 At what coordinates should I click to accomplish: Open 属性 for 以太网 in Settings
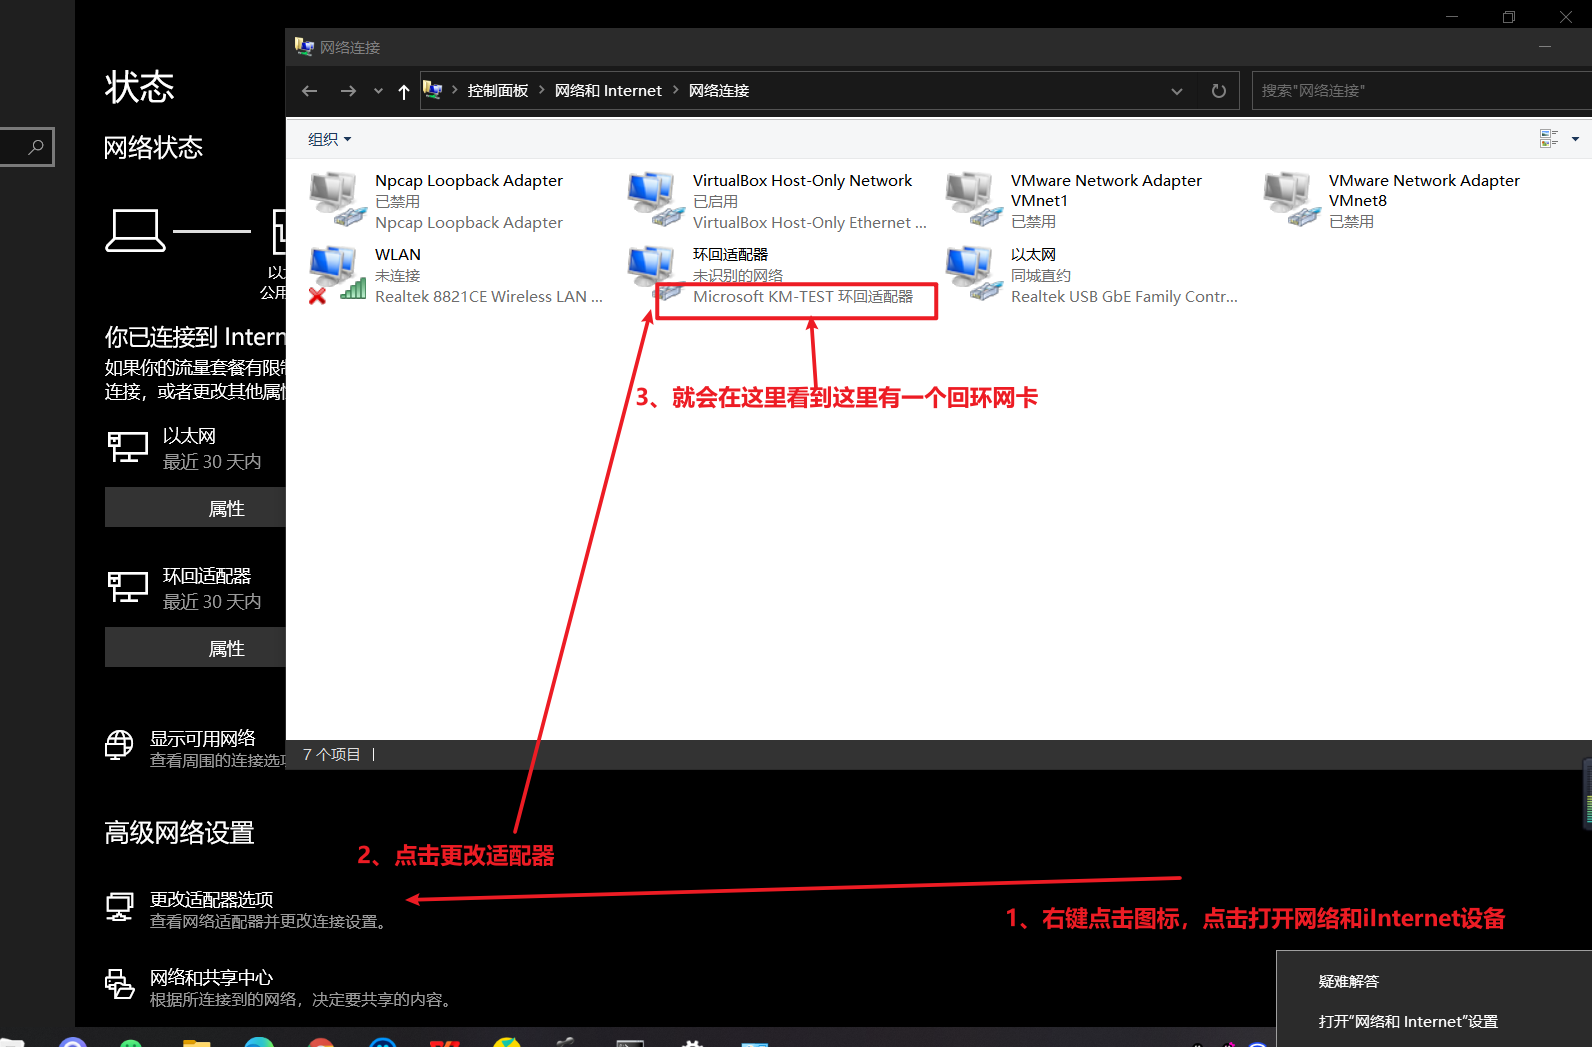196,508
